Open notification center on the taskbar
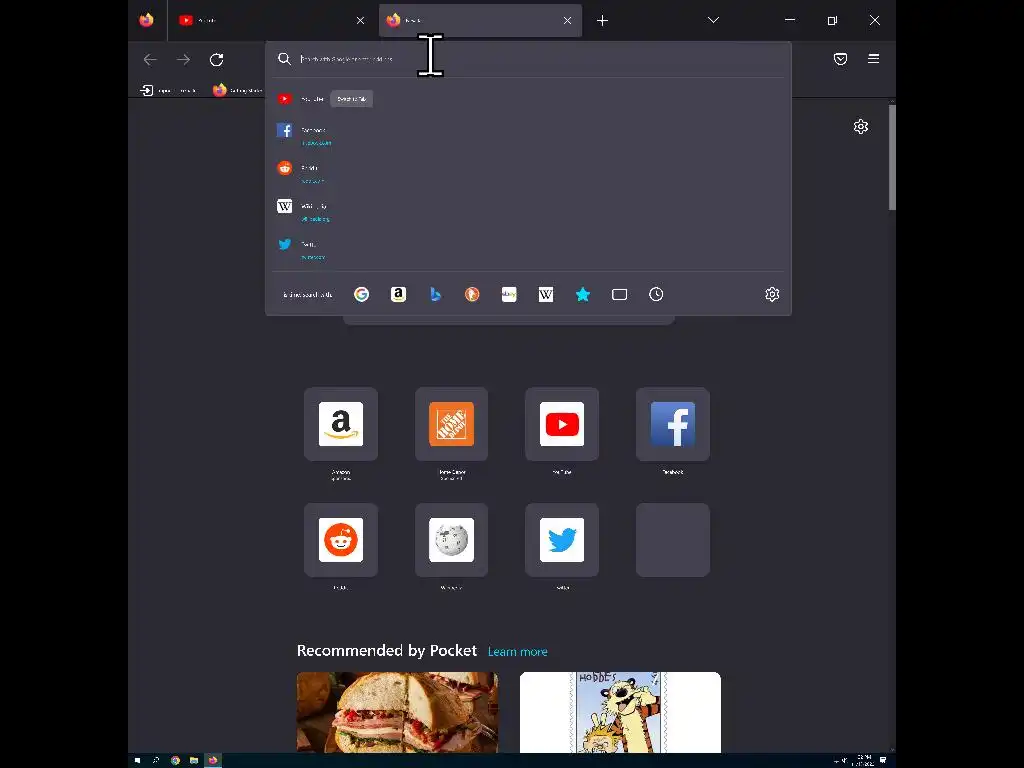Screen dimensions: 1024x768 click(883, 760)
